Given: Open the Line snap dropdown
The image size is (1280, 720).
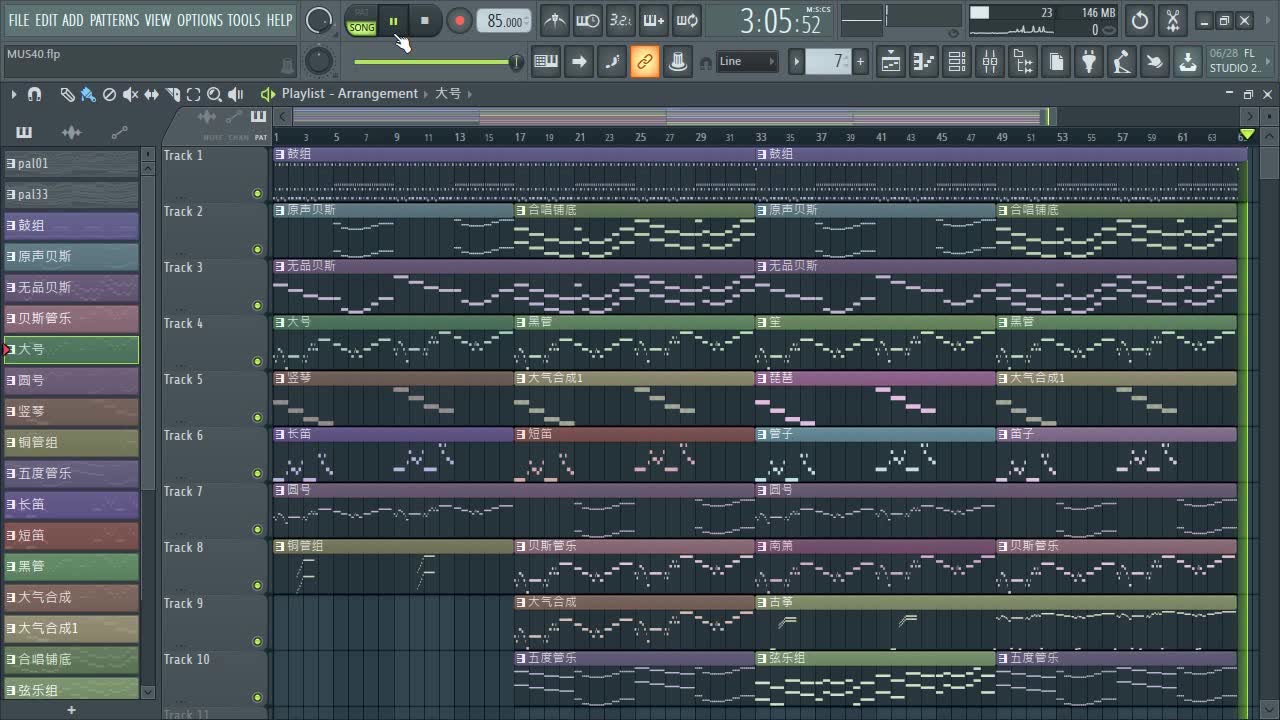Looking at the screenshot, I should pos(746,62).
